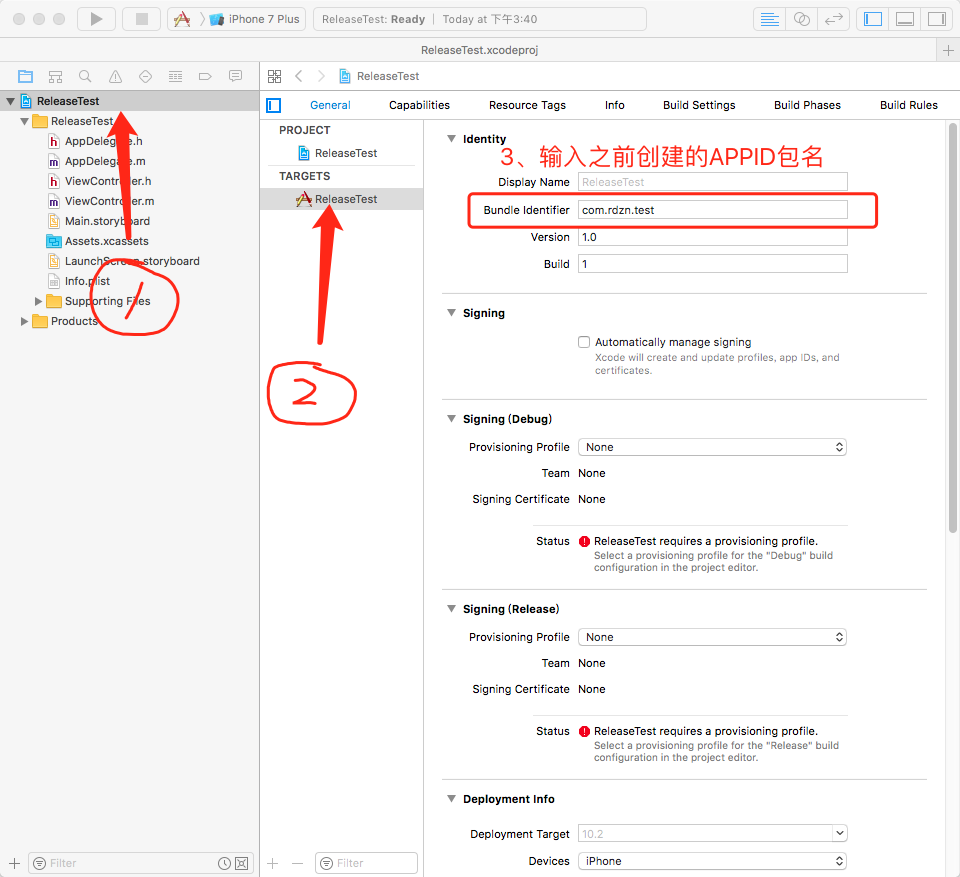This screenshot has height=877, width=960.
Task: Click the Bundle Identifier field
Action: pos(713,210)
